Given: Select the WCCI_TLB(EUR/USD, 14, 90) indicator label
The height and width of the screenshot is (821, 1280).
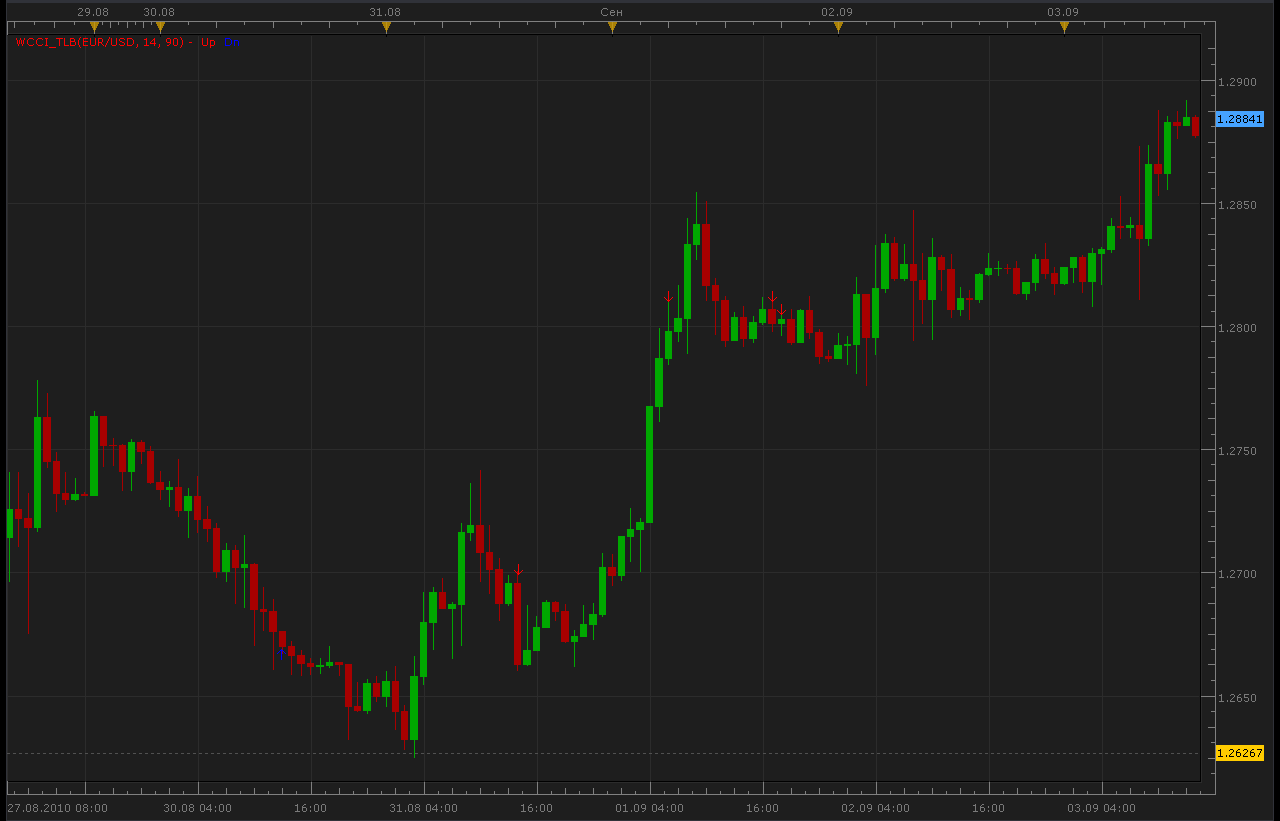Looking at the screenshot, I should tap(100, 42).
